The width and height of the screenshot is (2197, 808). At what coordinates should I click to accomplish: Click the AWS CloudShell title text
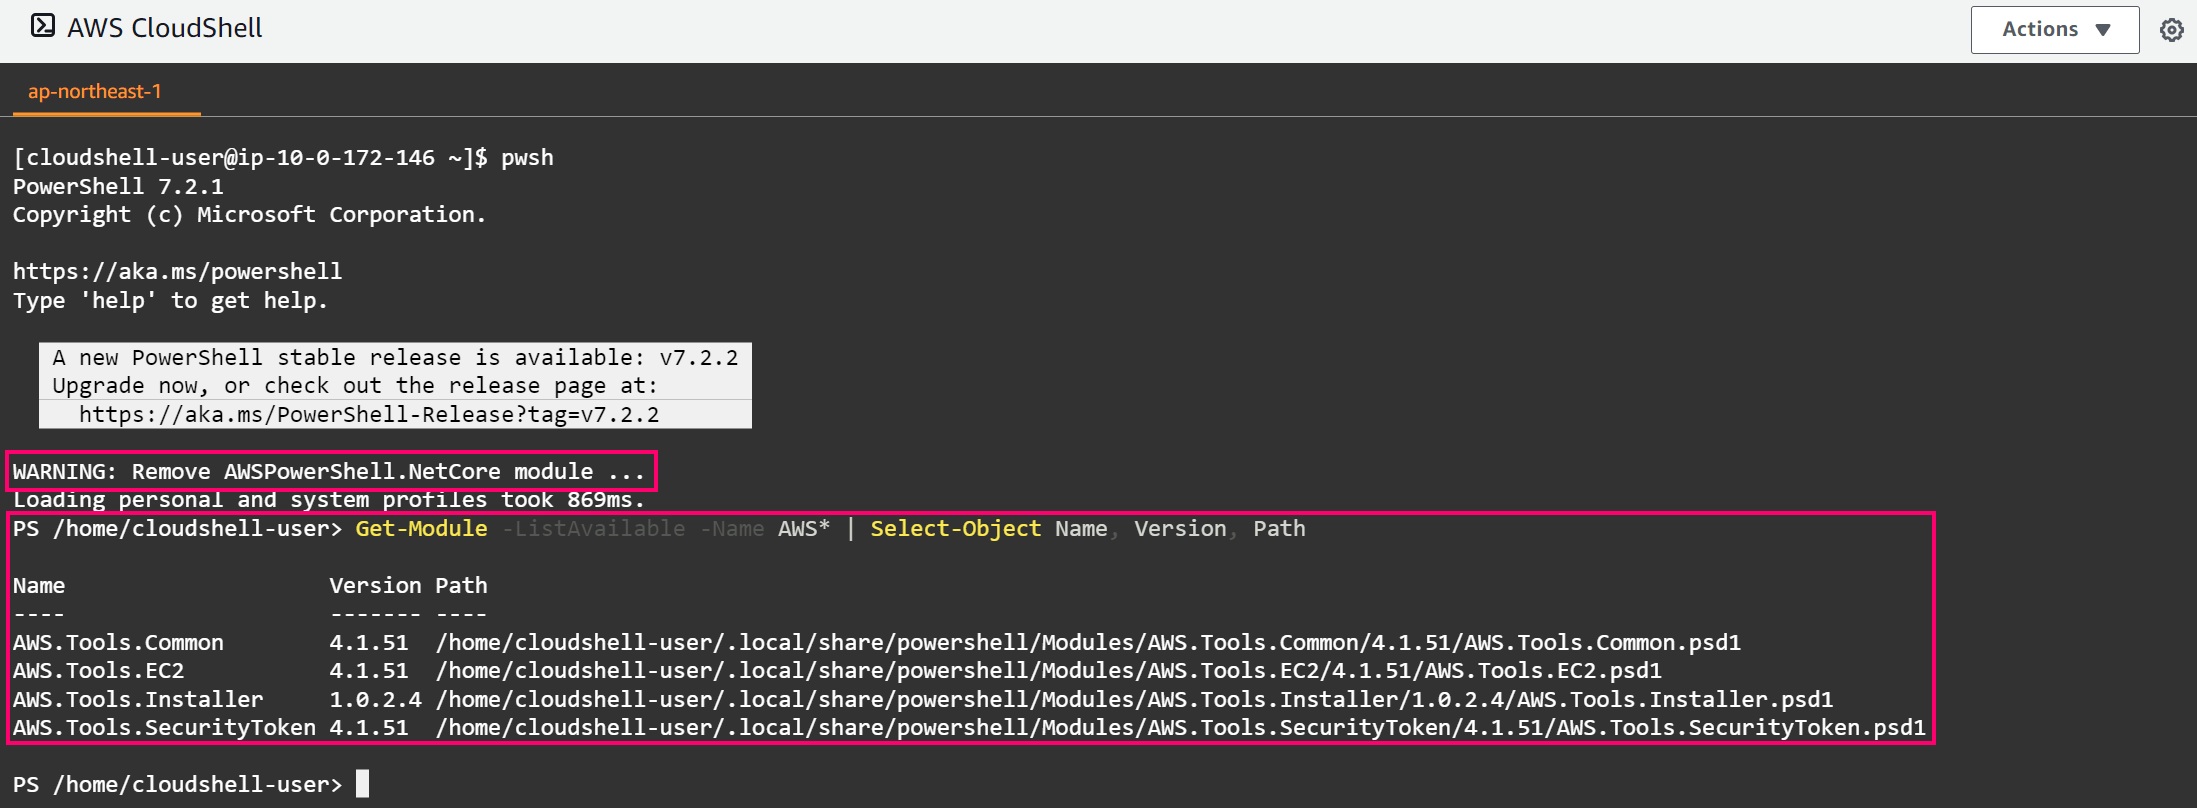(164, 28)
